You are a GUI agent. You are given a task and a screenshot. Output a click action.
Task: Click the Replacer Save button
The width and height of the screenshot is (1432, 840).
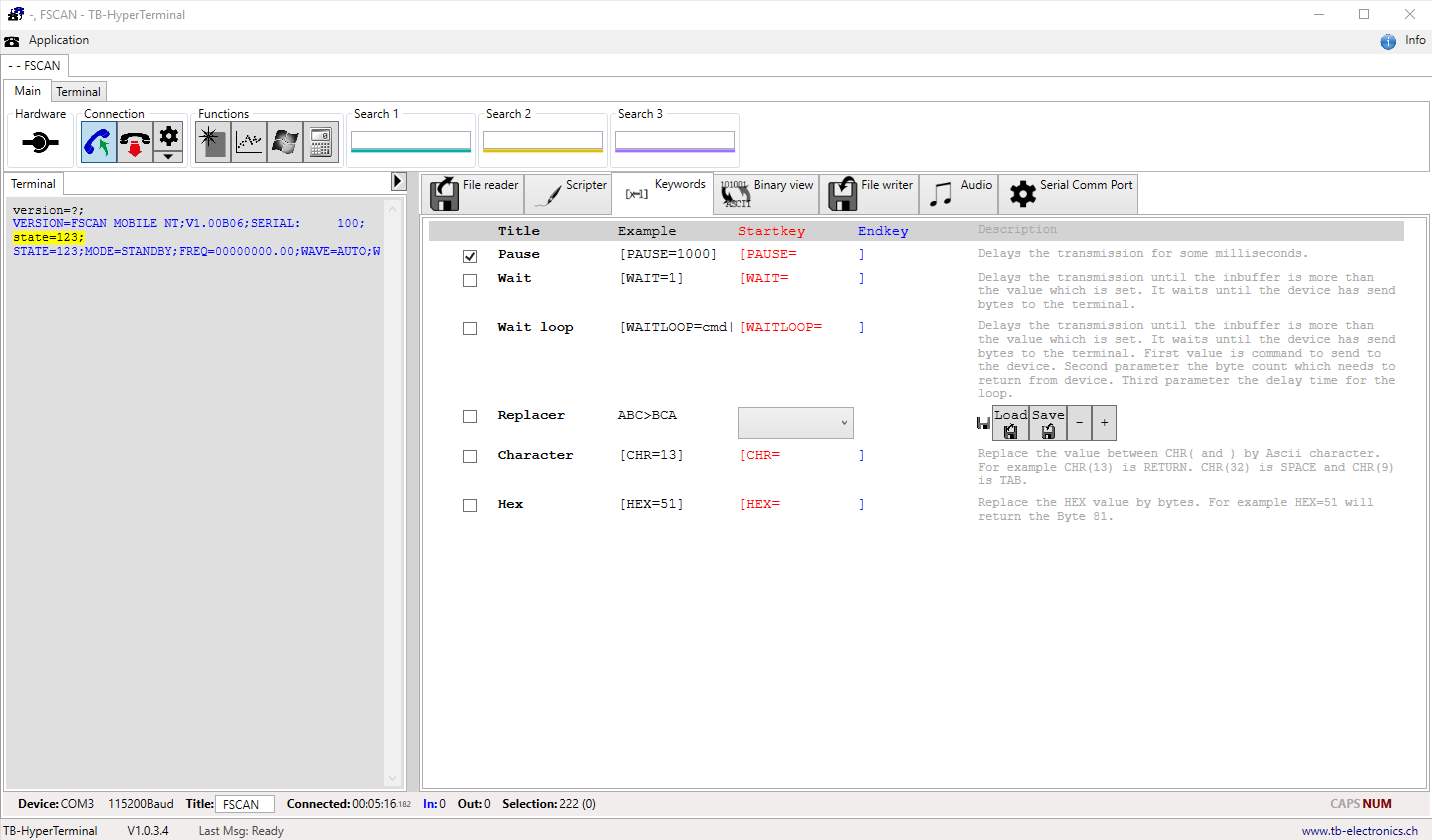coord(1048,423)
